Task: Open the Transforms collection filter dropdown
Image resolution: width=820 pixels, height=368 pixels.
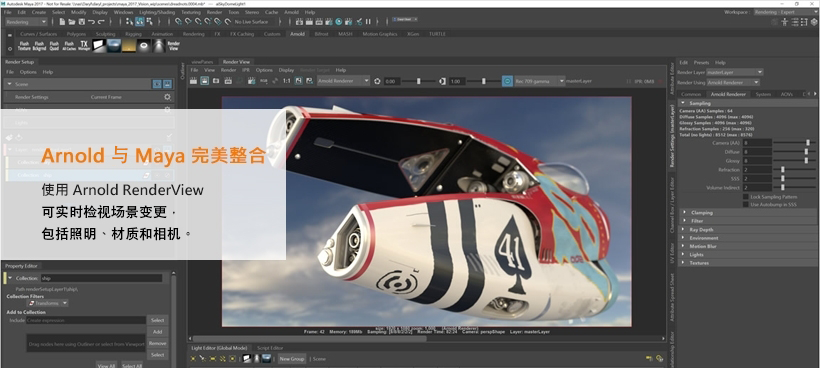Action: 48,303
